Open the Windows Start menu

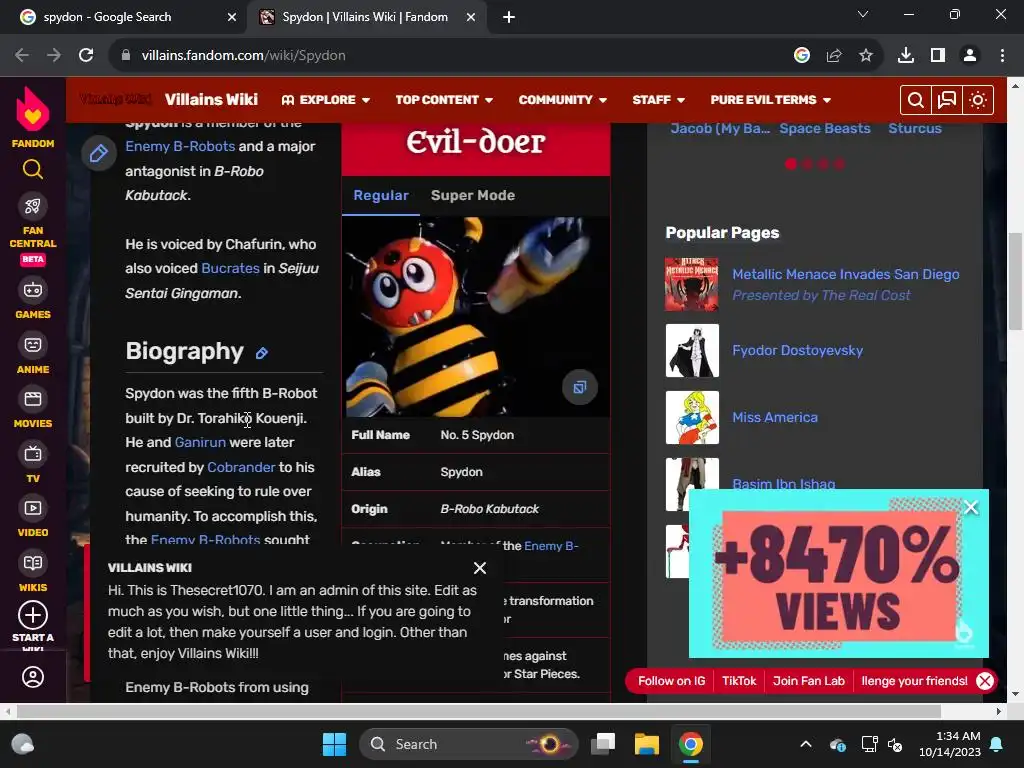coord(334,744)
